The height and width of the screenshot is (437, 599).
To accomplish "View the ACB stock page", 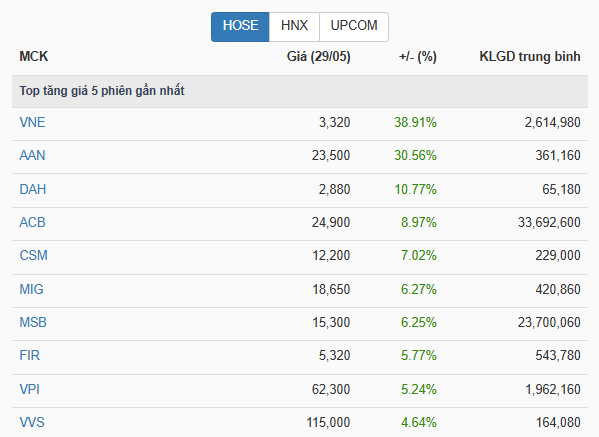I will click(32, 222).
